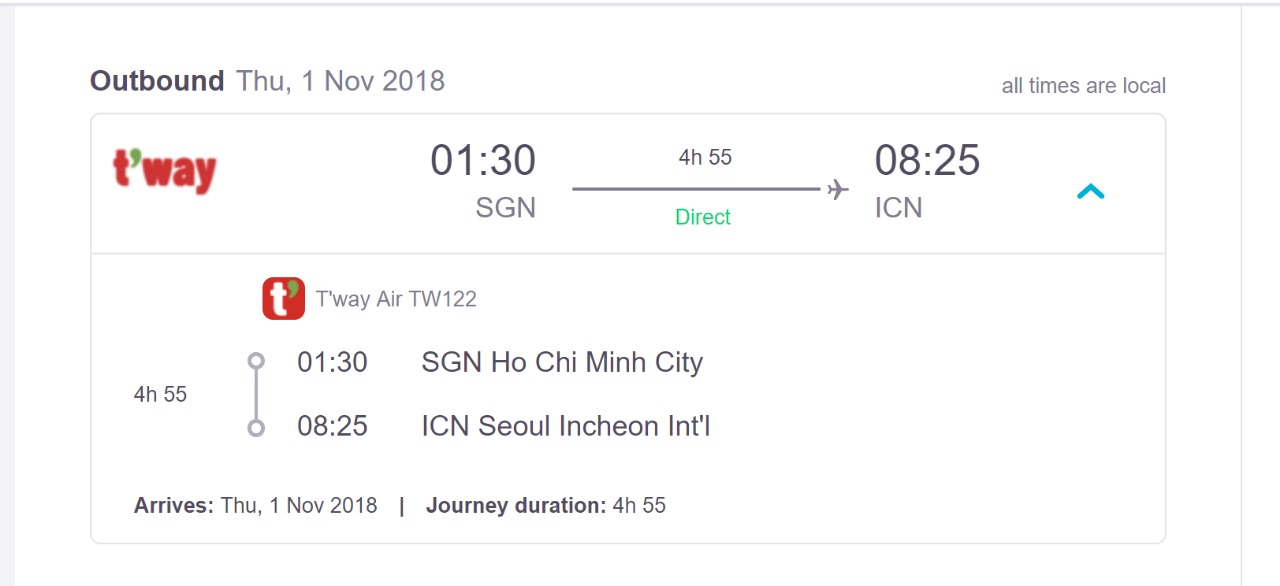Click the T'way Air TW122 flight number

396,299
